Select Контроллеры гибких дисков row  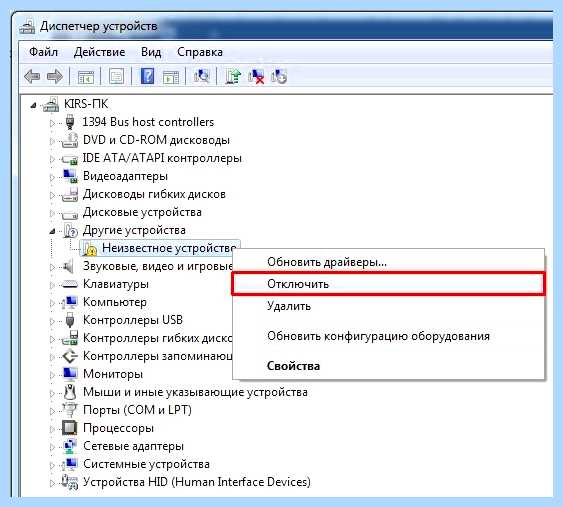158,338
